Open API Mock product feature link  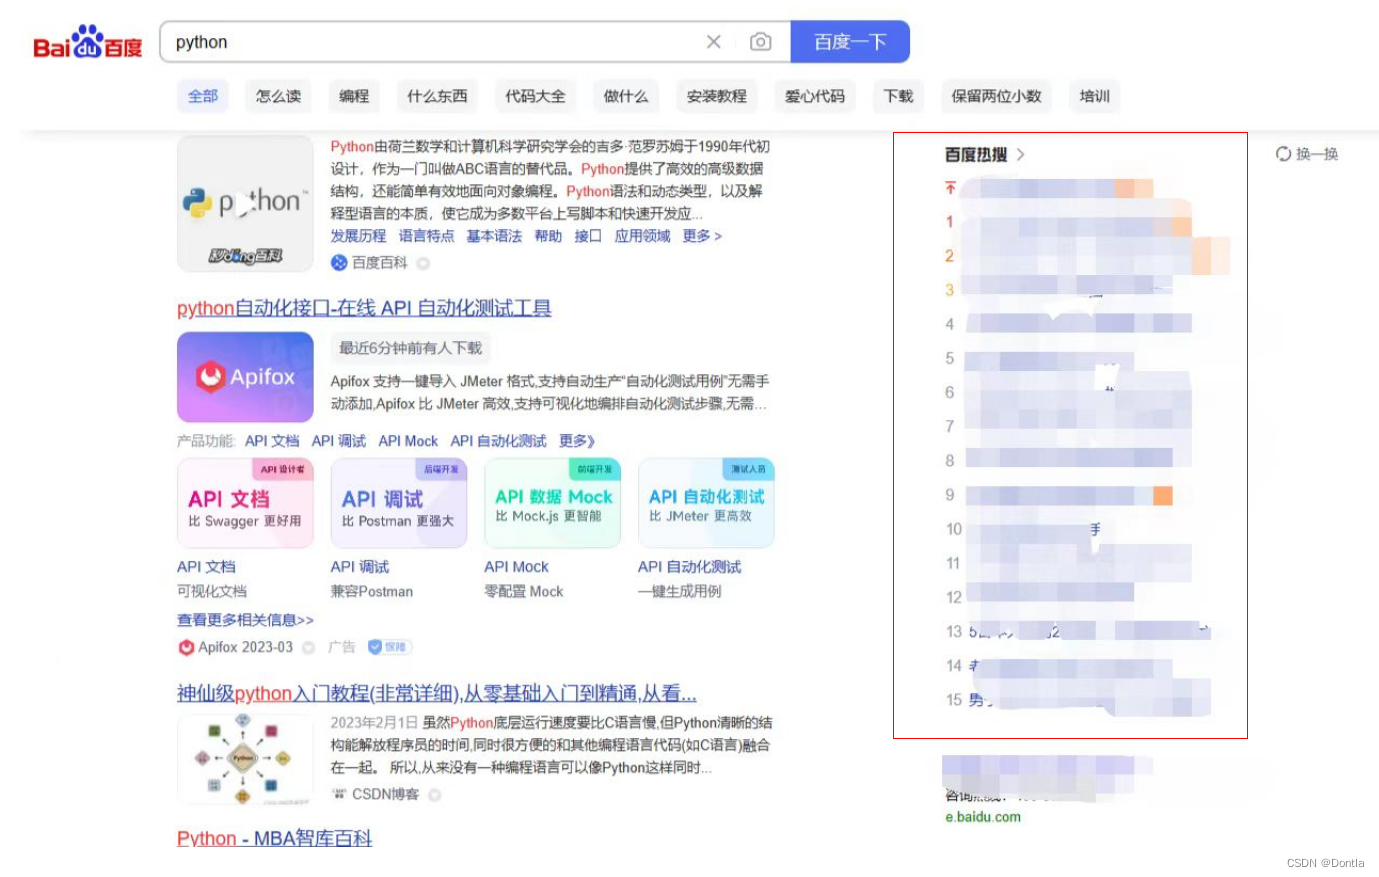(x=408, y=441)
